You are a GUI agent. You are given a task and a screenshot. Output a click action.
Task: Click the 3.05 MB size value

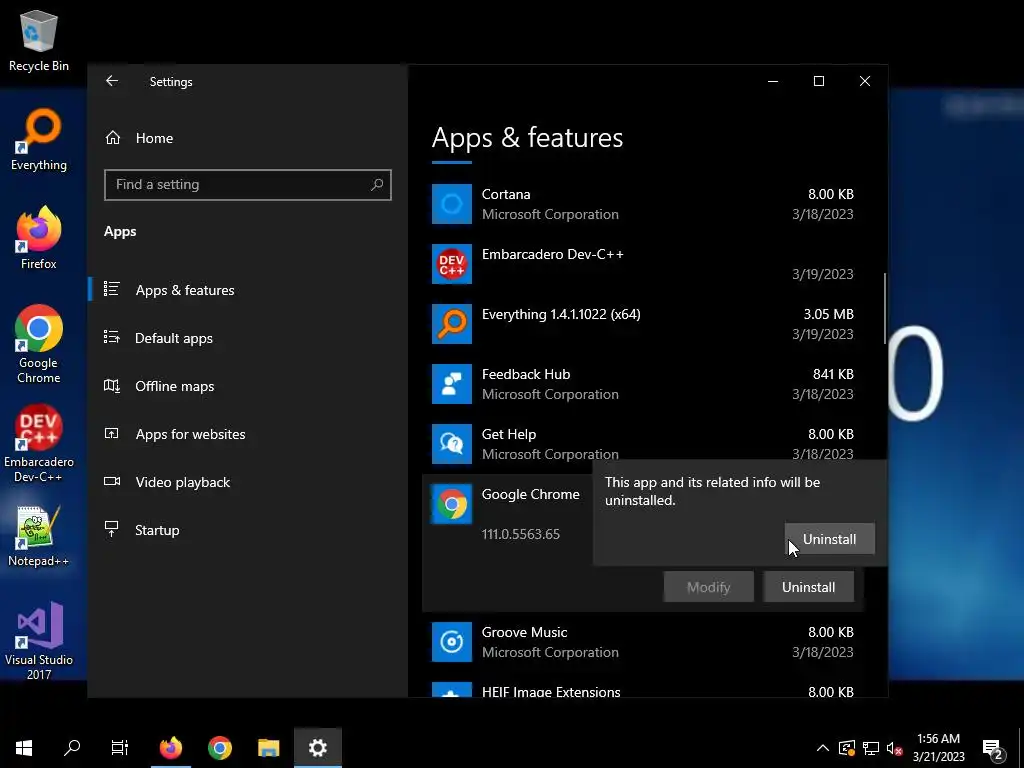[x=828, y=314]
